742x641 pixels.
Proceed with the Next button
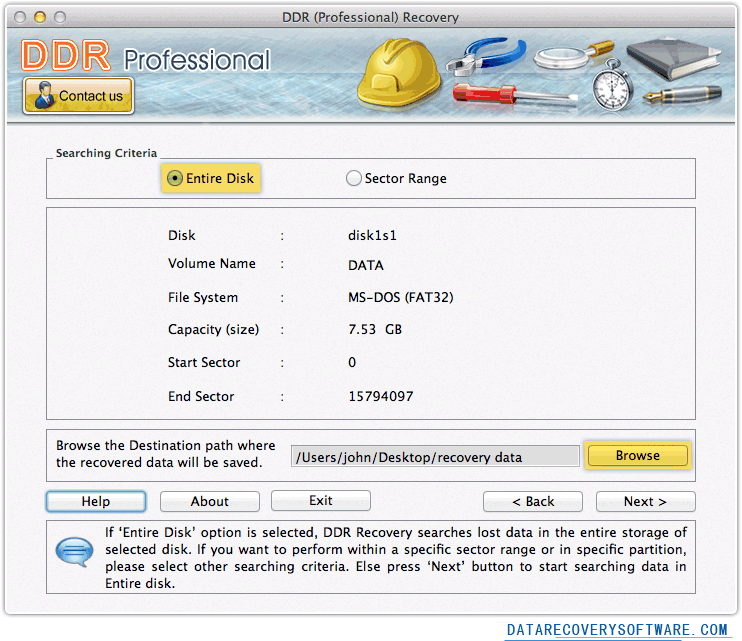[645, 501]
